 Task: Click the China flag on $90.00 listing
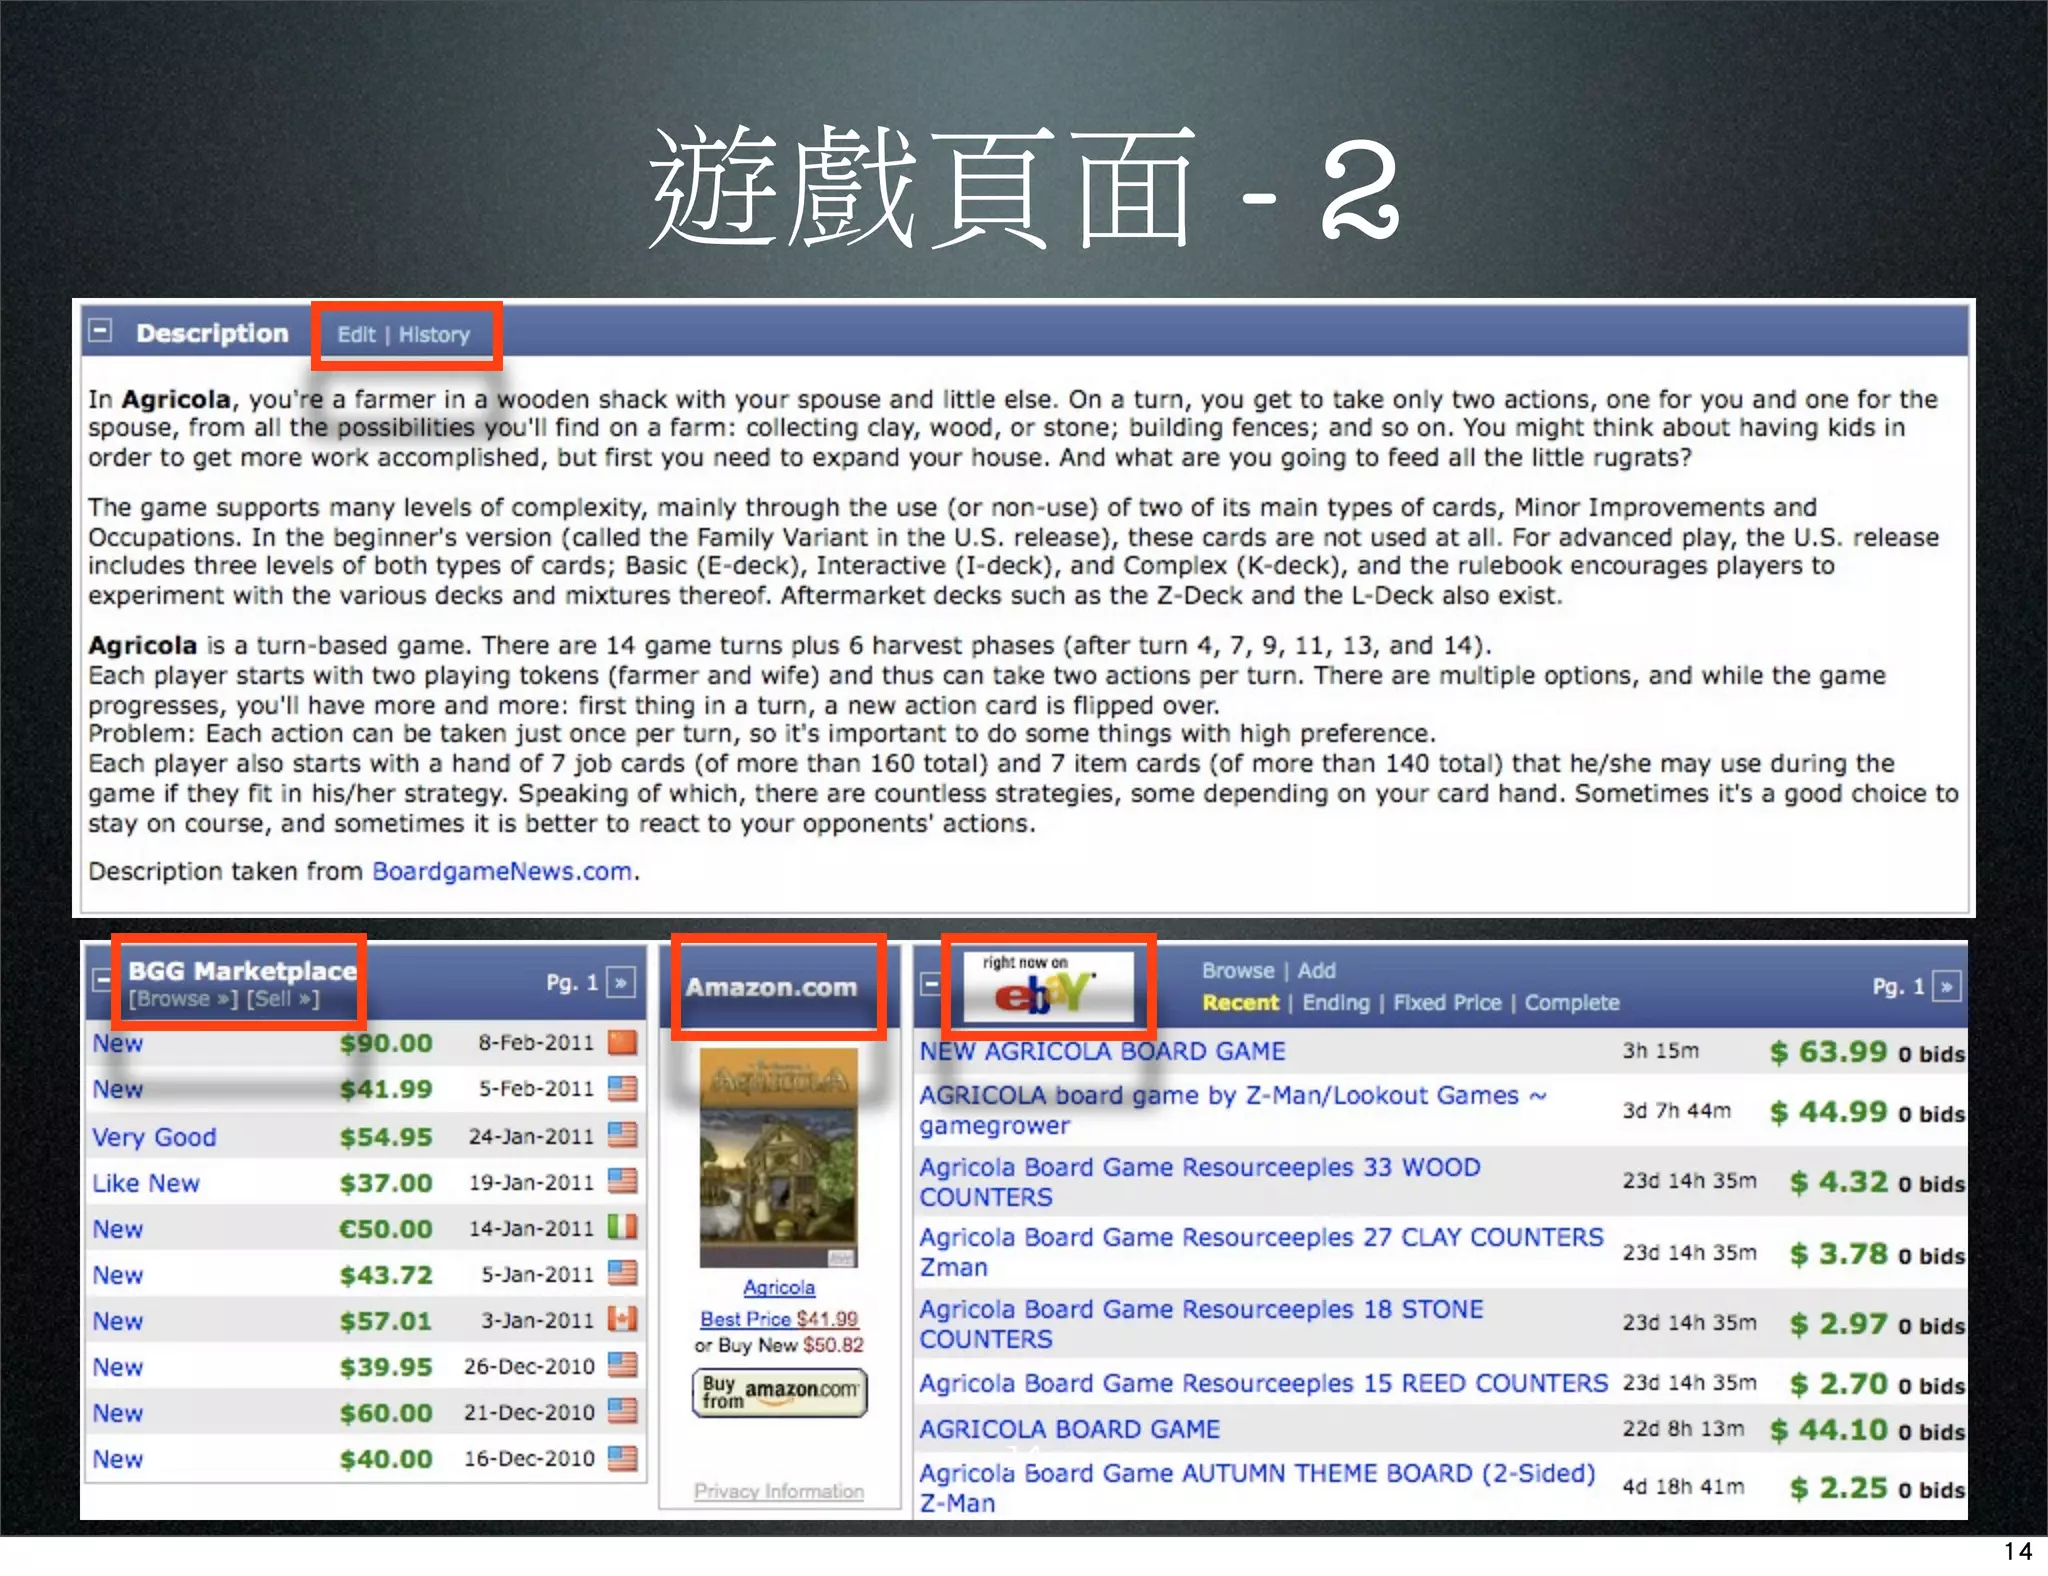[x=622, y=1043]
